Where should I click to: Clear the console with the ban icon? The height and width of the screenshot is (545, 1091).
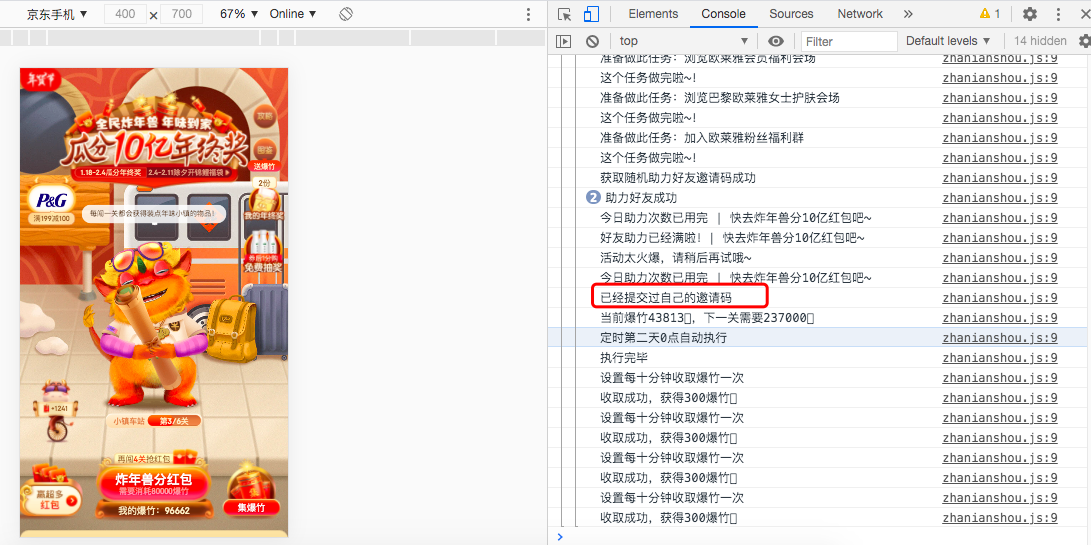[592, 41]
